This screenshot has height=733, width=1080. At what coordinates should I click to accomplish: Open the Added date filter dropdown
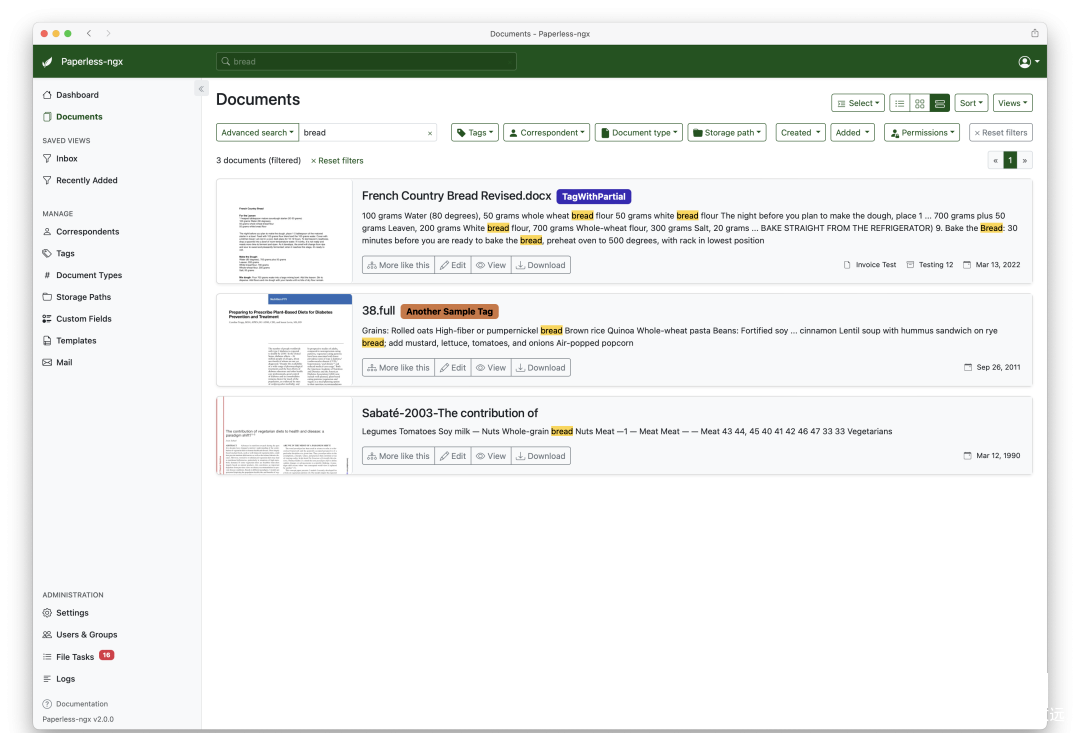click(x=853, y=133)
